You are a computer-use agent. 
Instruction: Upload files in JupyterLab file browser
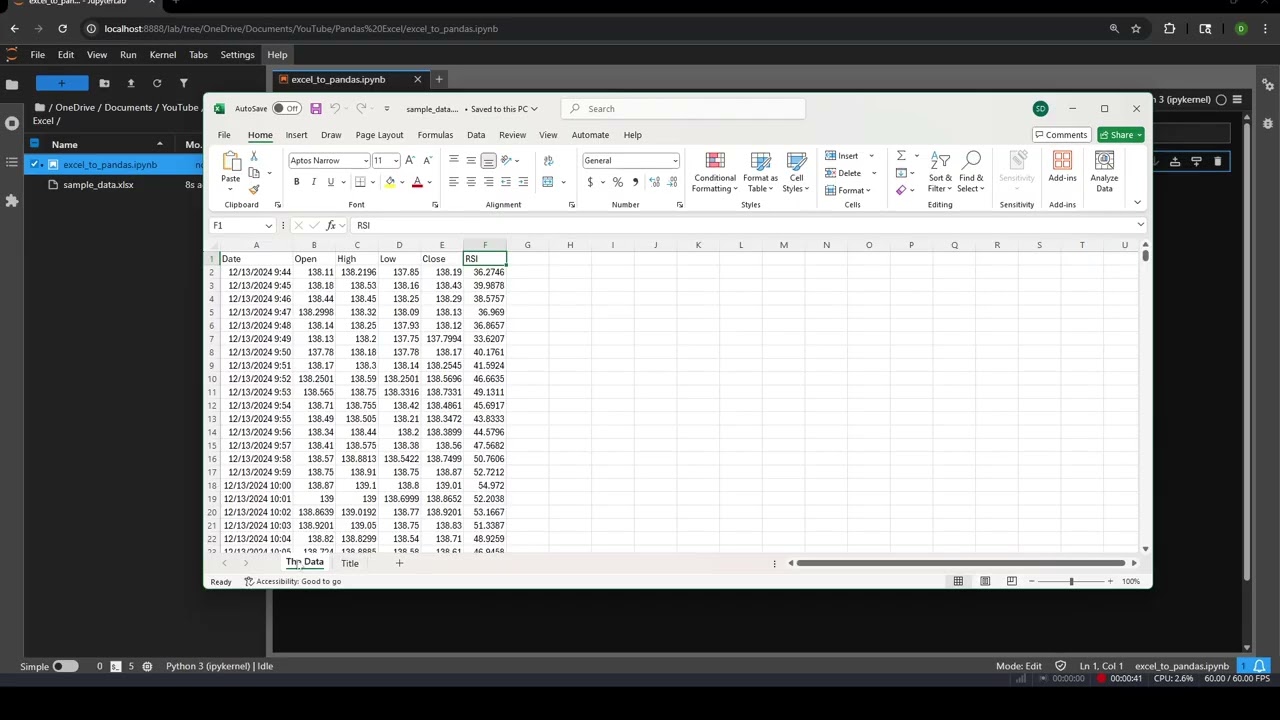tap(130, 83)
